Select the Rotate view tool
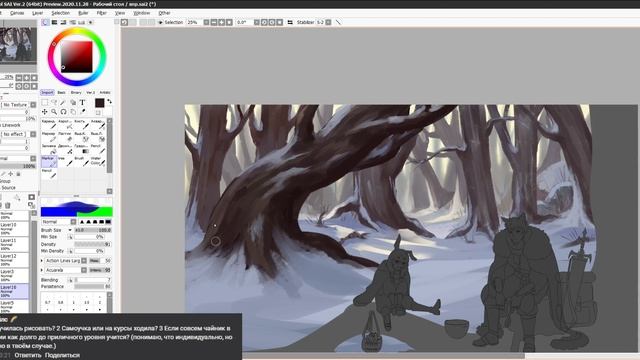Viewport: 640px width, 360px height. [x=63, y=112]
